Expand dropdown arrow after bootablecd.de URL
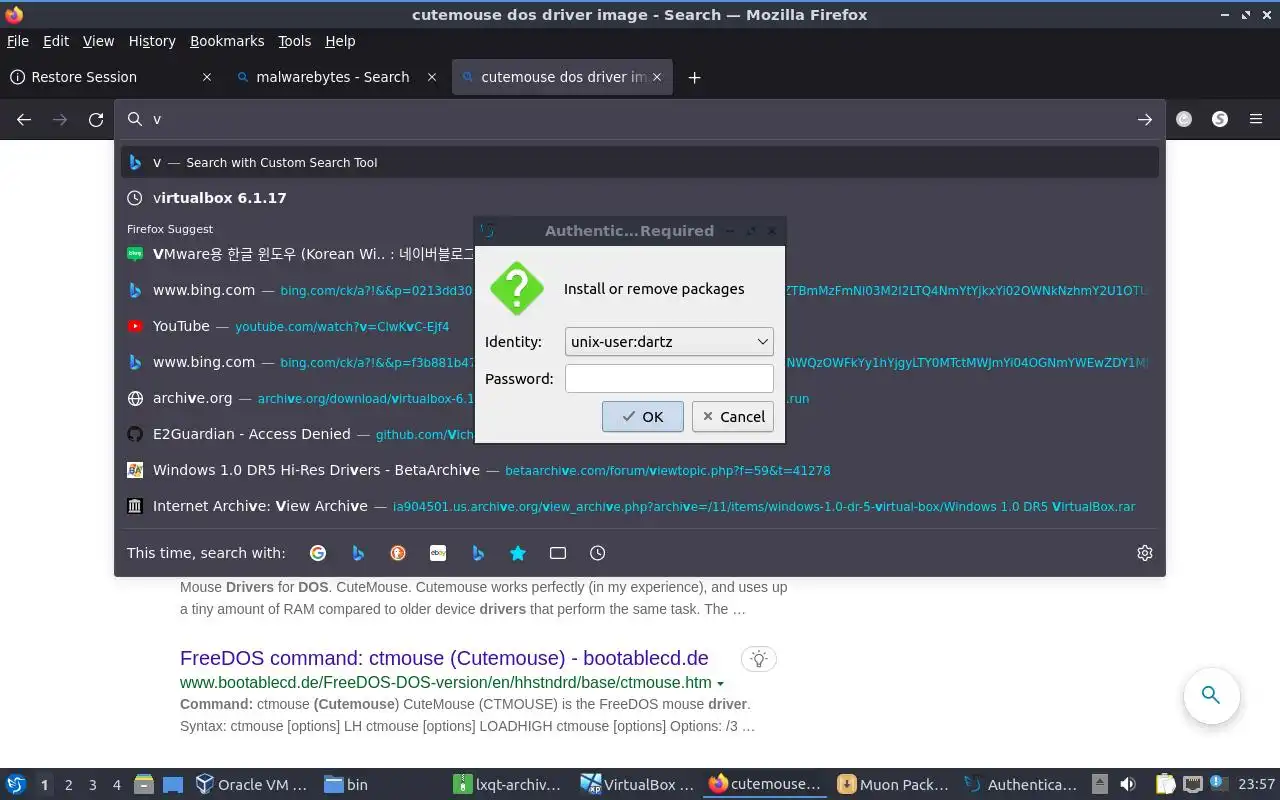This screenshot has width=1280, height=800. (720, 683)
